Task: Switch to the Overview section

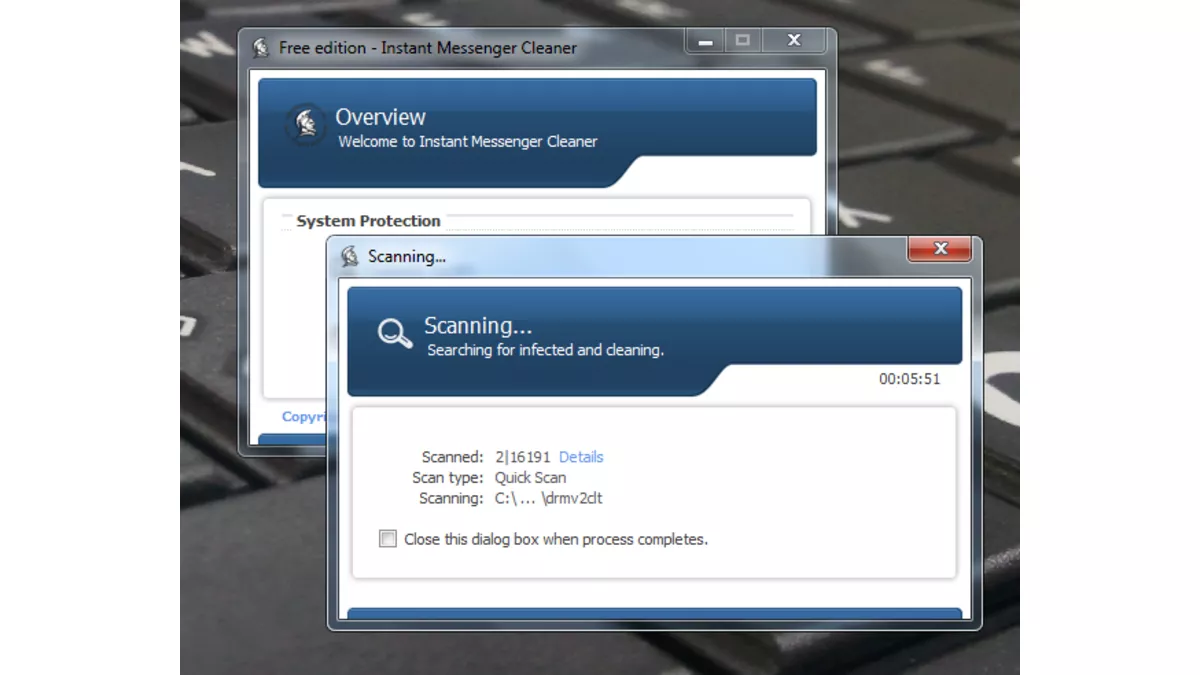Action: point(381,117)
